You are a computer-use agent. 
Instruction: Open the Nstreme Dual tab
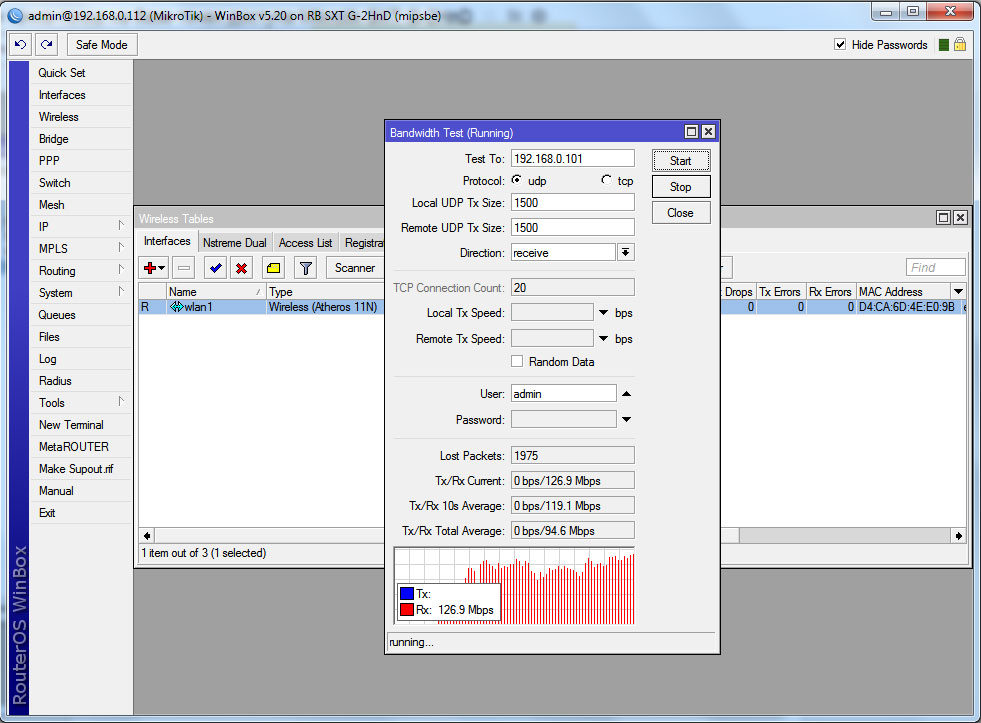[234, 243]
